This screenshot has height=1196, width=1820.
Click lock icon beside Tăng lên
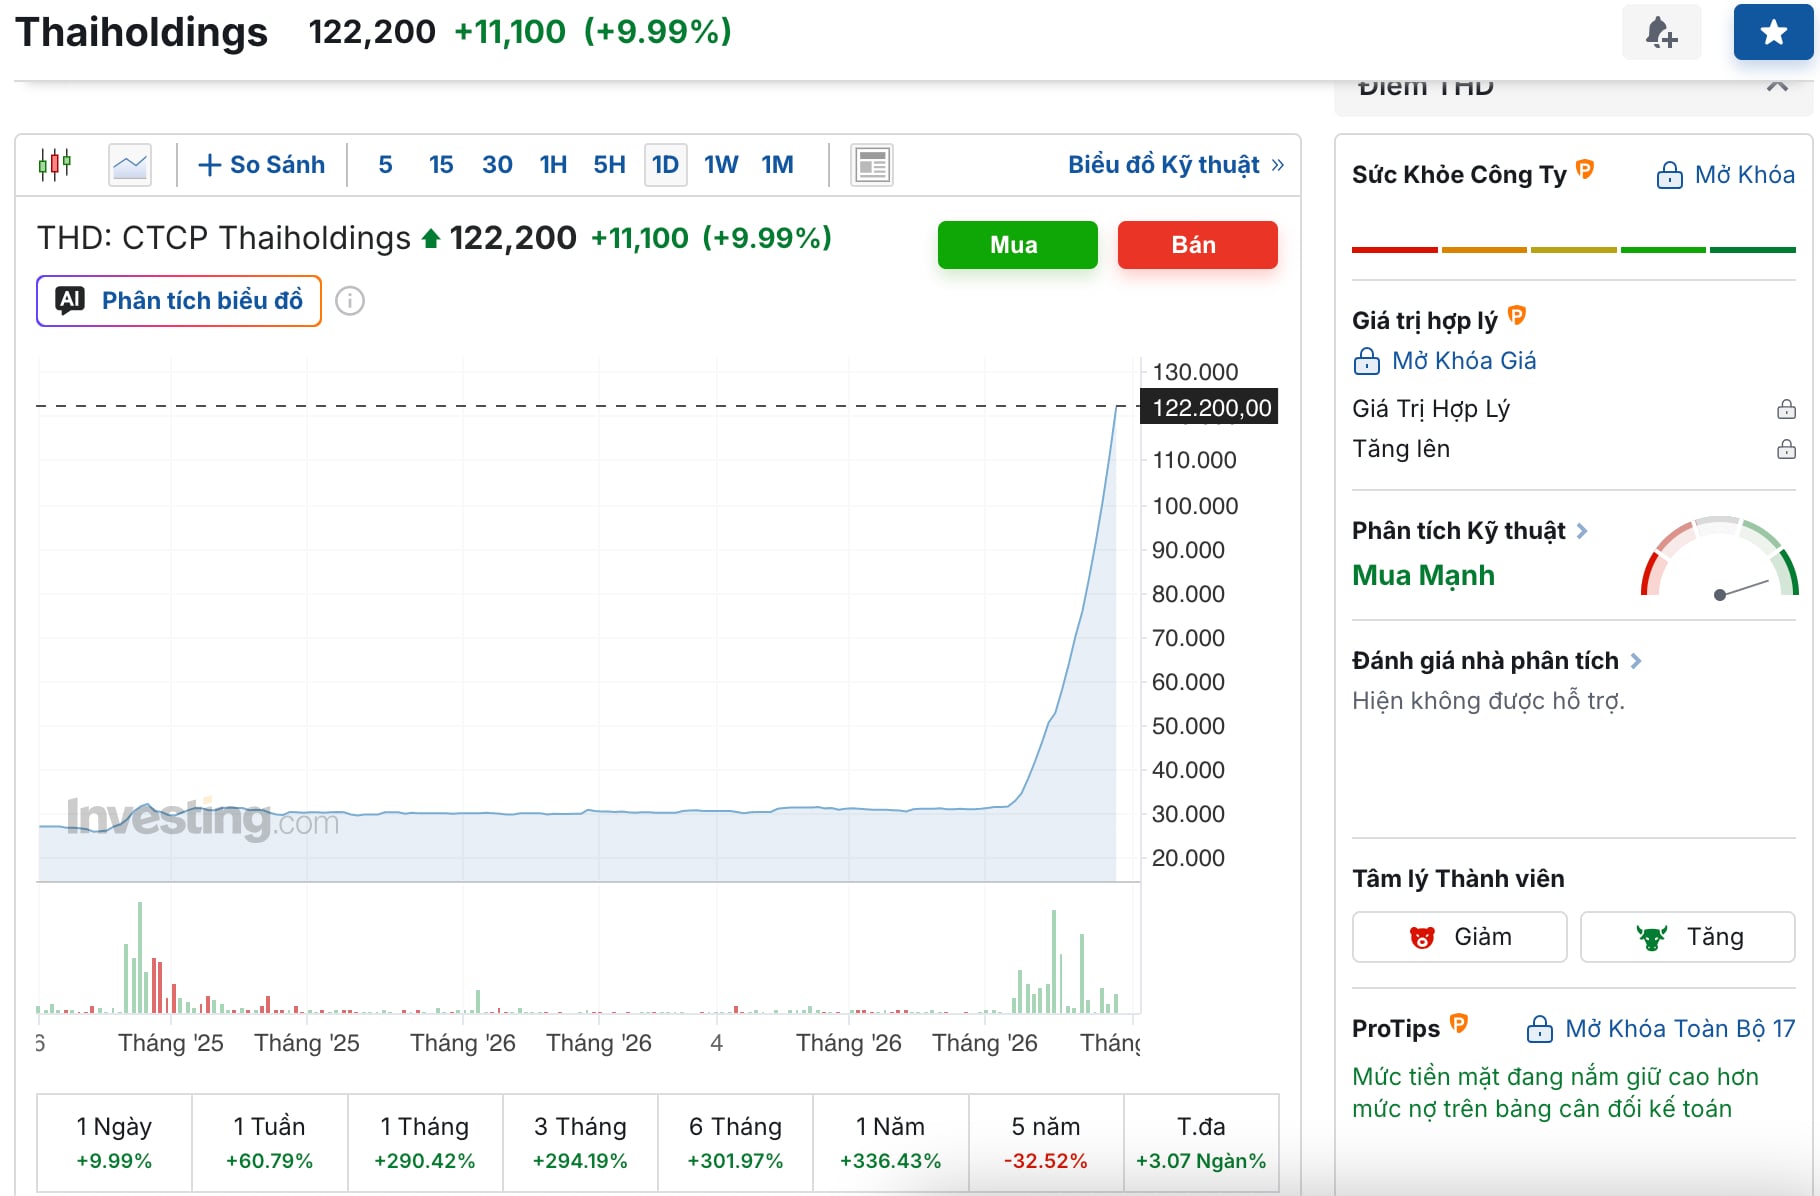[x=1786, y=449]
